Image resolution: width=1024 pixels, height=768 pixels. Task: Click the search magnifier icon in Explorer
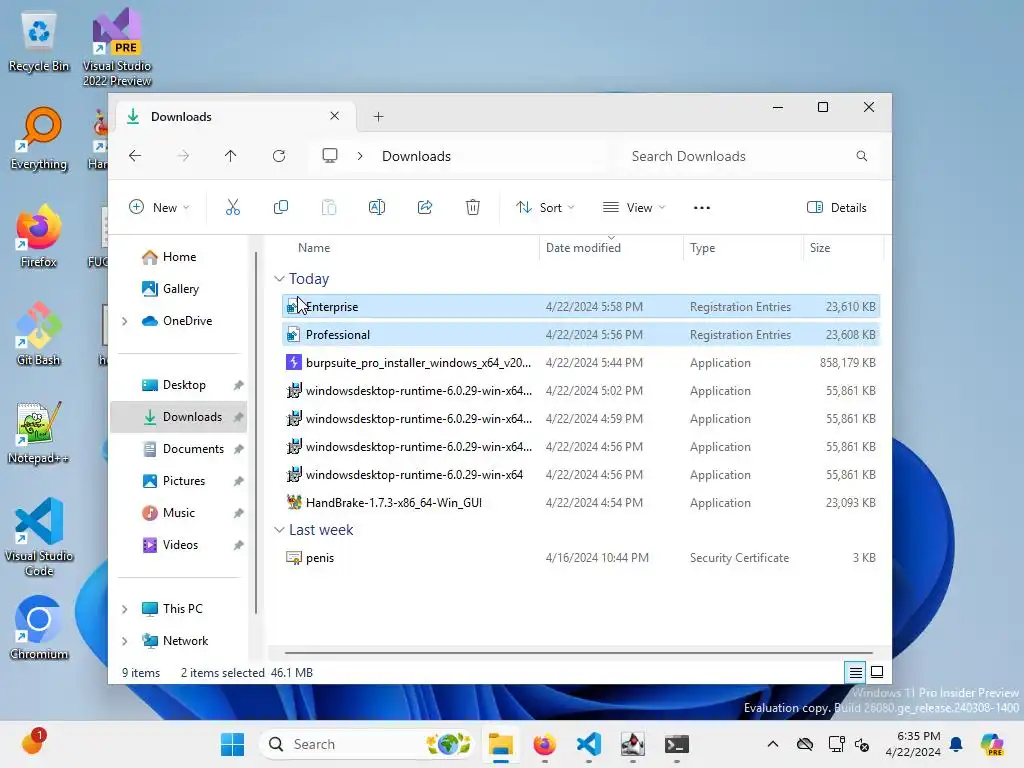(x=862, y=156)
